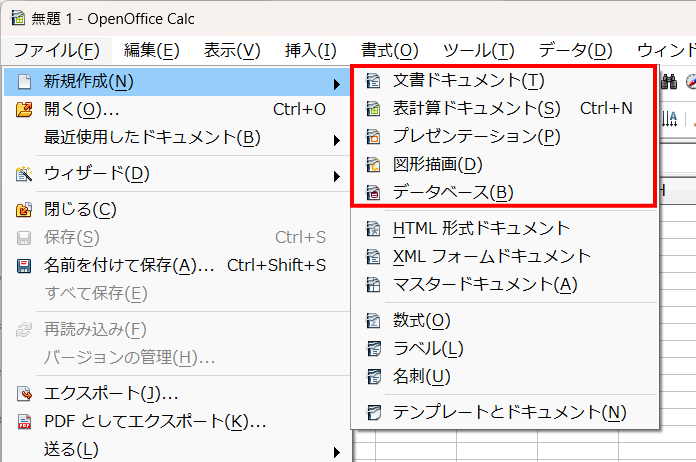This screenshot has height=462, width=696.
Task: Click the PDF icon beside PDF としてエクスポート
Action: pyautogui.click(x=24, y=422)
